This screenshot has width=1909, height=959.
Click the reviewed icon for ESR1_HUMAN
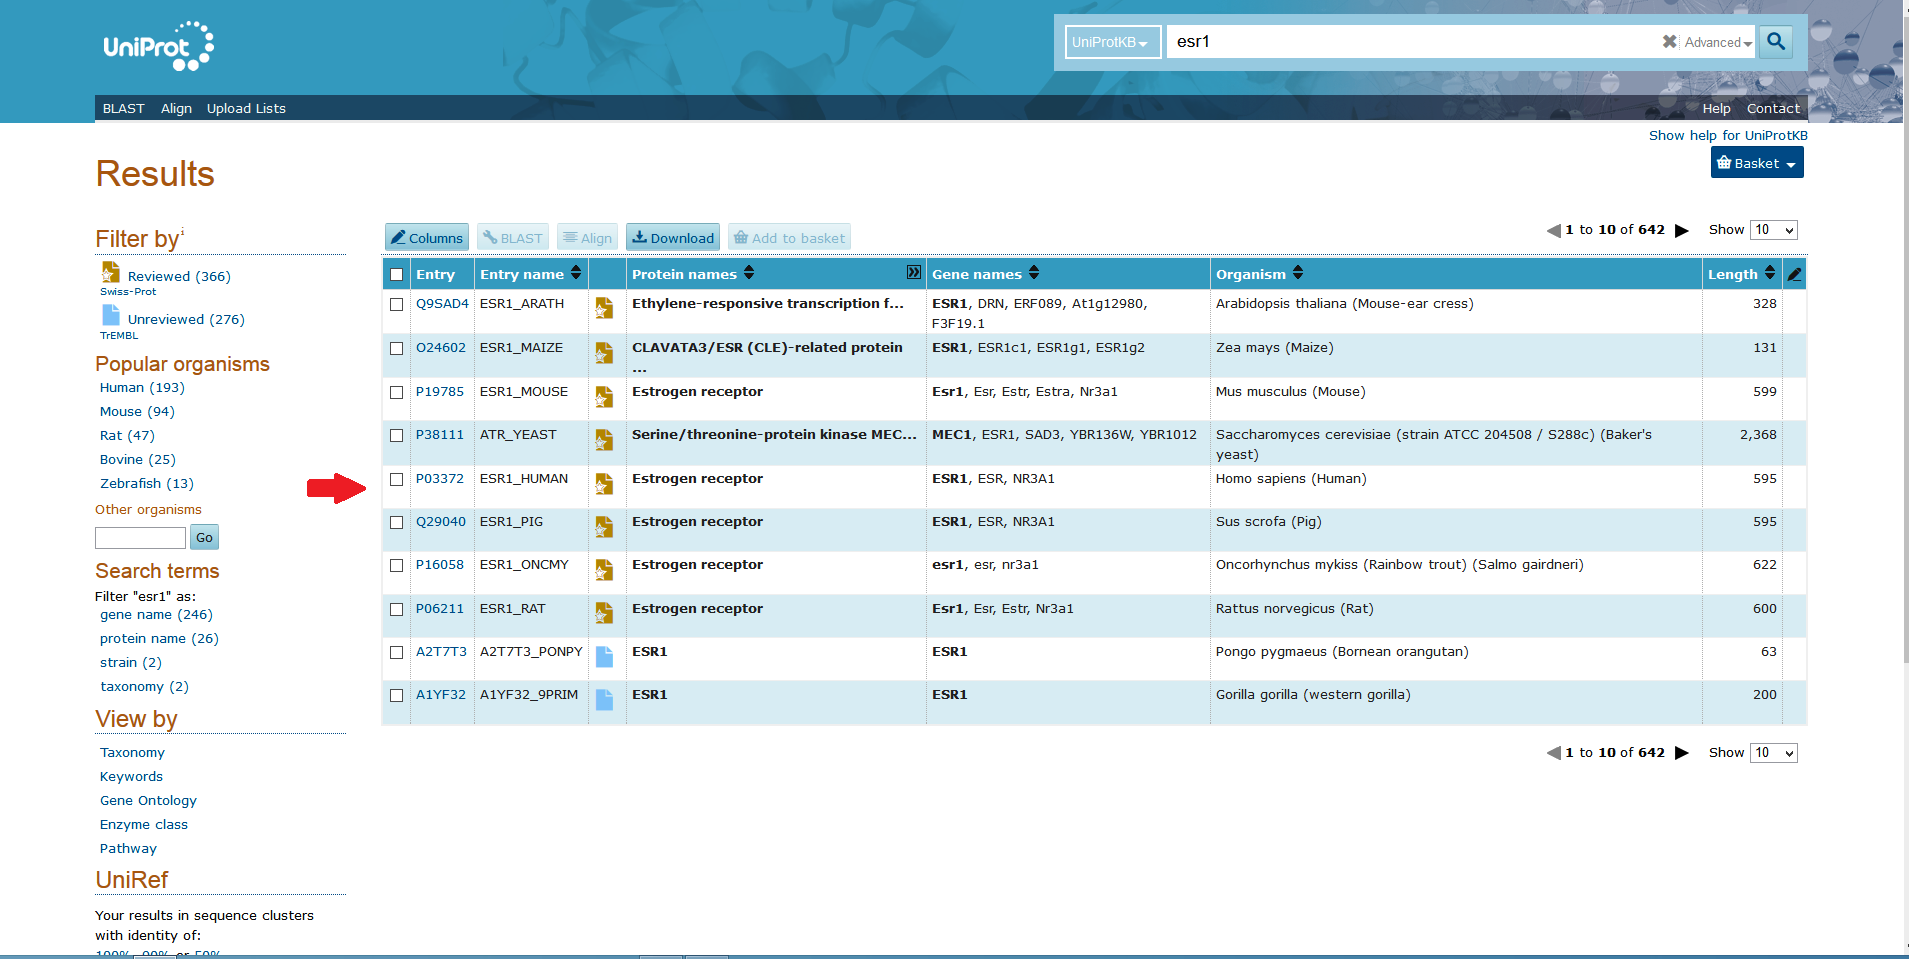(604, 484)
